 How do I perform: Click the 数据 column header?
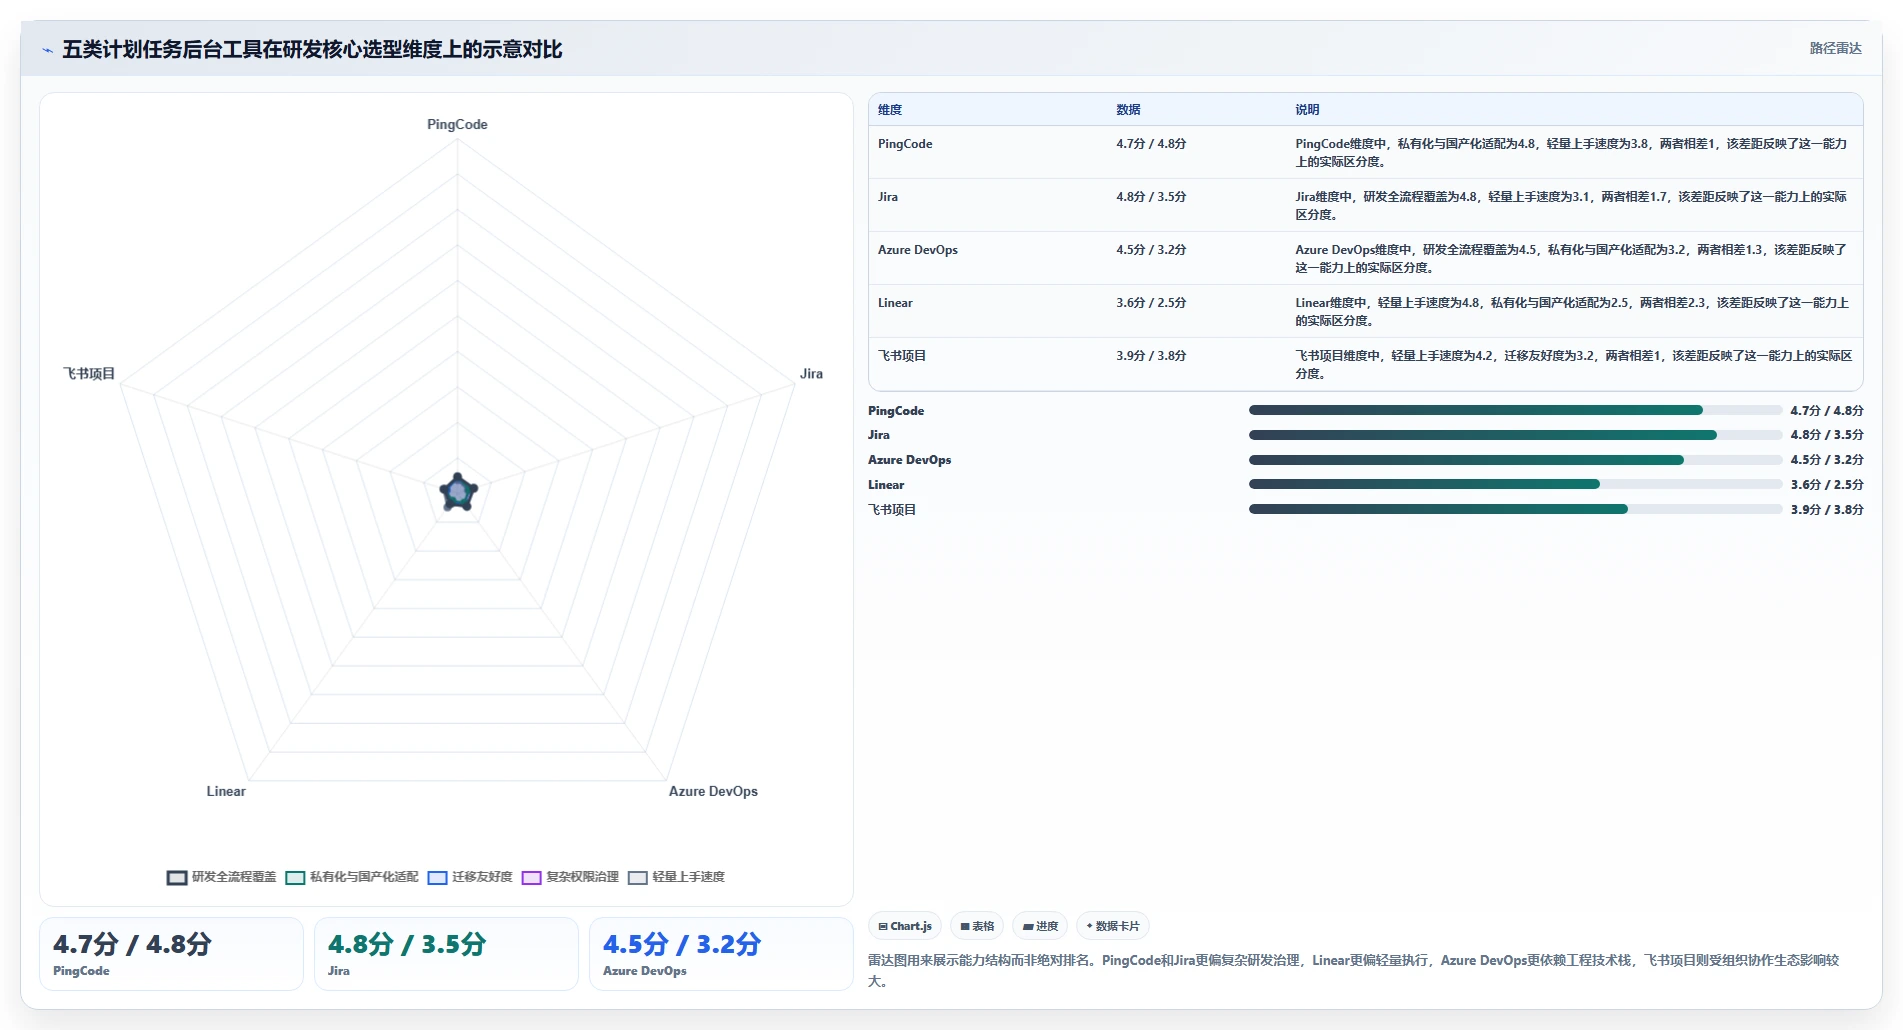[1128, 110]
